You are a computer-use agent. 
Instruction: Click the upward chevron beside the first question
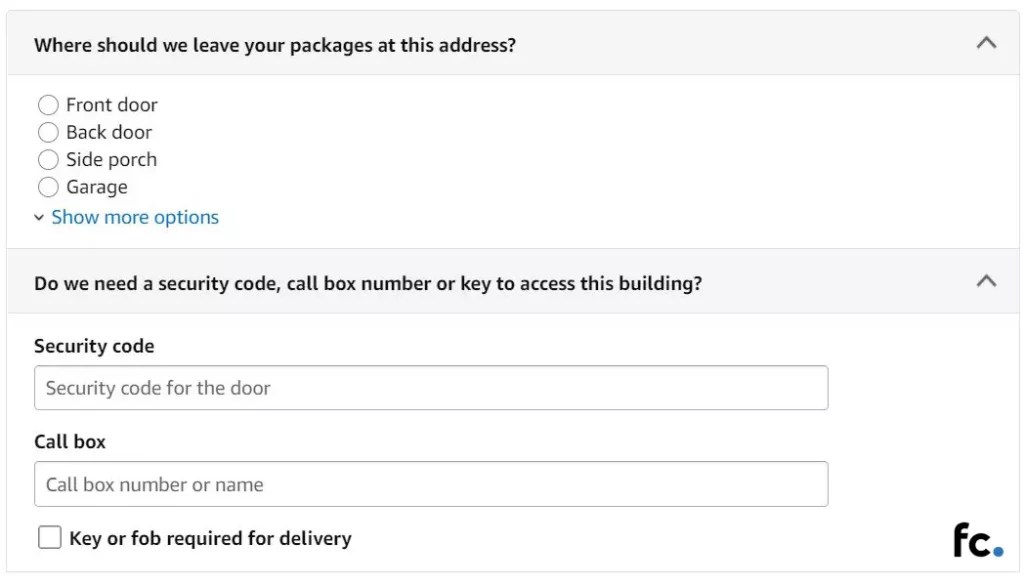[x=986, y=43]
